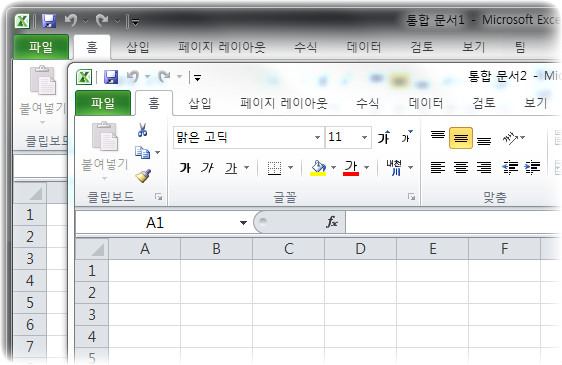The height and width of the screenshot is (365, 562).
Task: Click the Save icon in 통합 문서2 window
Action: tap(111, 77)
